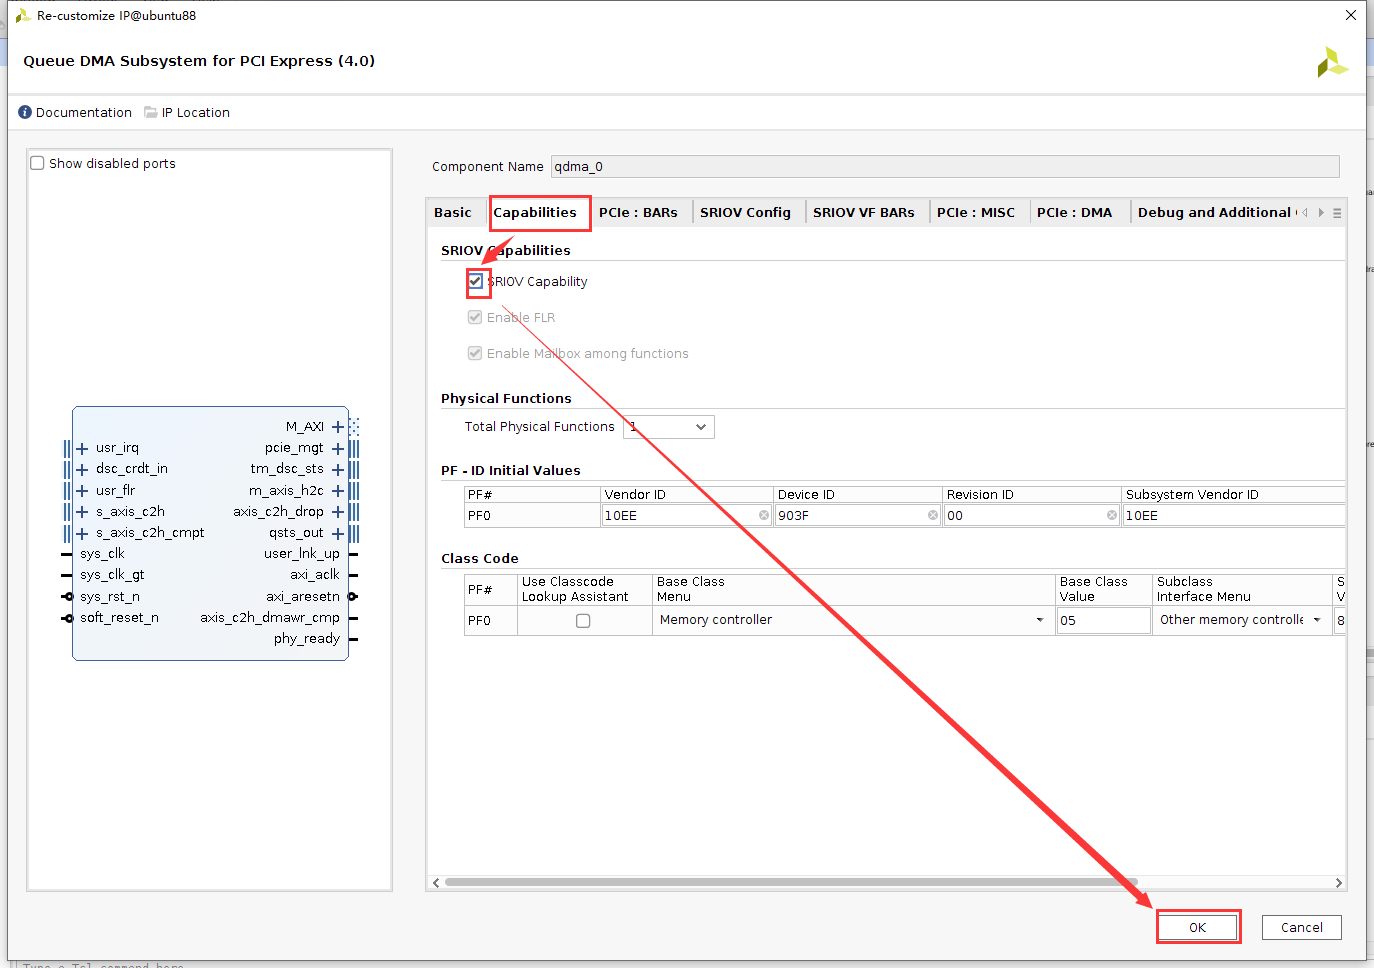Toggle Enable Mailbox among functions checkbox

[475, 353]
